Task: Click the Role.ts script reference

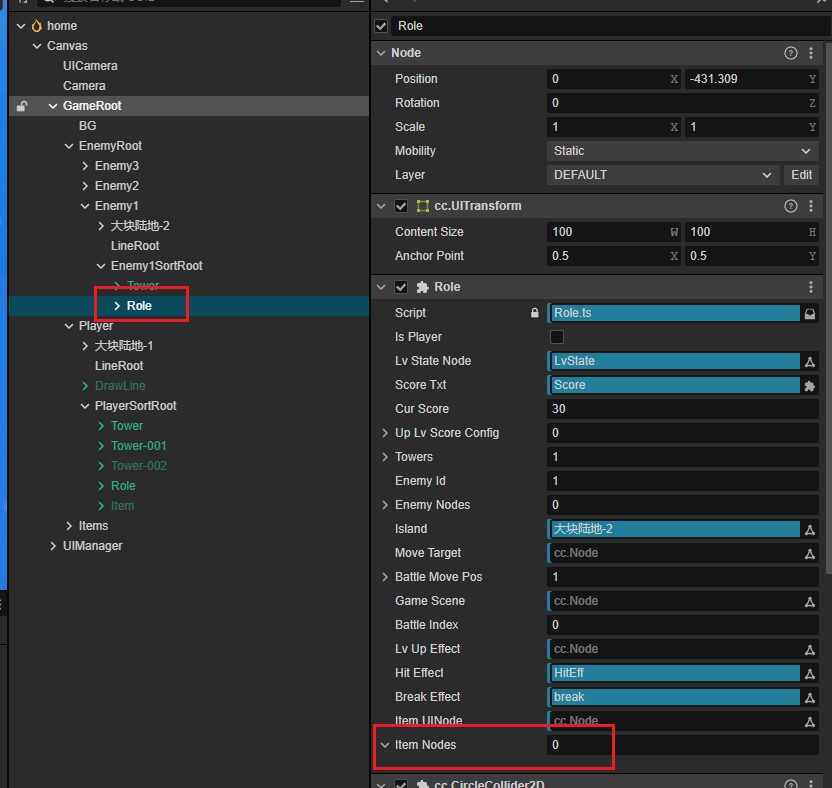Action: pos(674,313)
